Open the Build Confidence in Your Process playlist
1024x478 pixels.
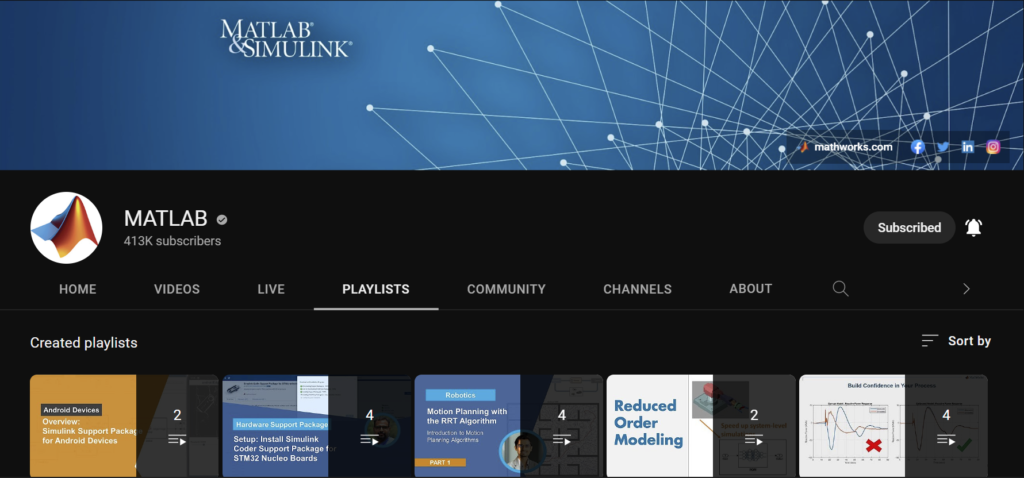tap(893, 426)
